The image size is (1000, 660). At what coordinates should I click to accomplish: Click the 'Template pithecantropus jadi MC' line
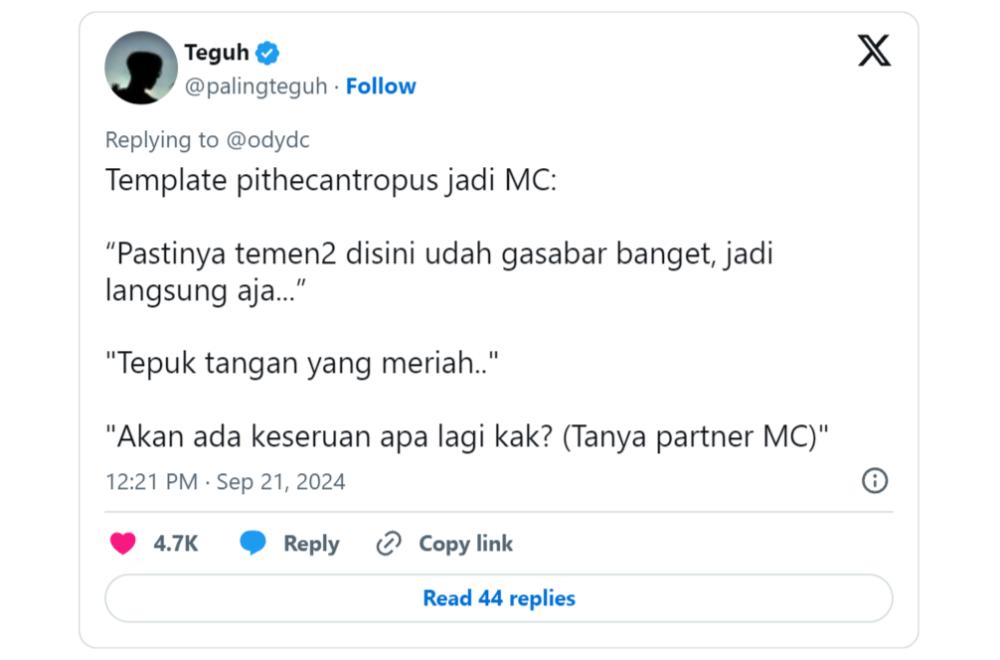click(x=331, y=180)
